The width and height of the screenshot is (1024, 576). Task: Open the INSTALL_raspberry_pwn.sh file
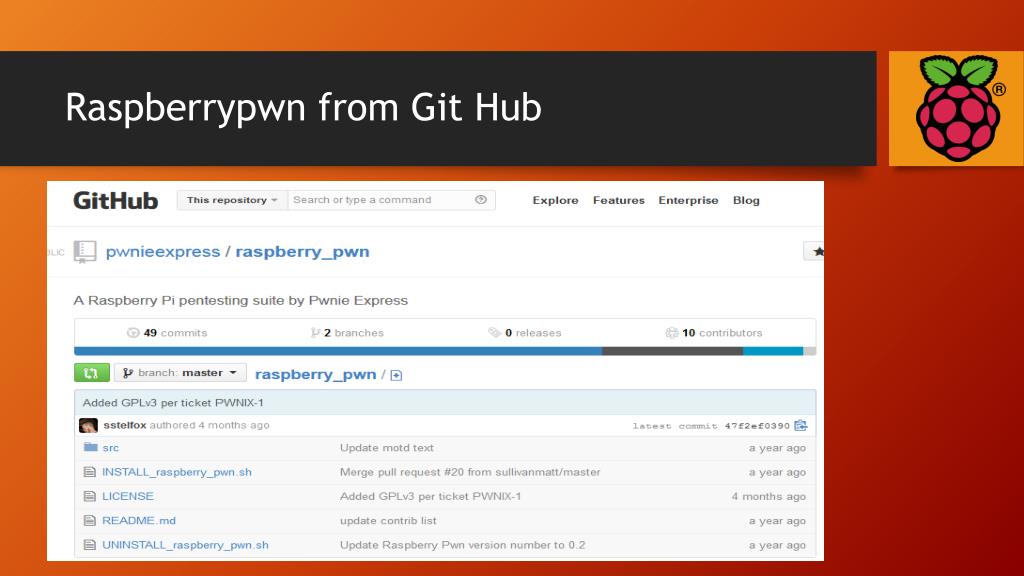[176, 472]
